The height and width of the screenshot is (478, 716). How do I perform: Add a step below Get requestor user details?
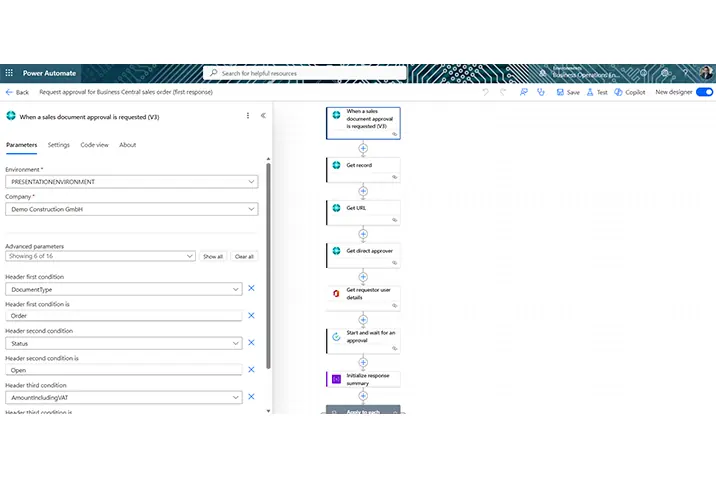coord(363,320)
